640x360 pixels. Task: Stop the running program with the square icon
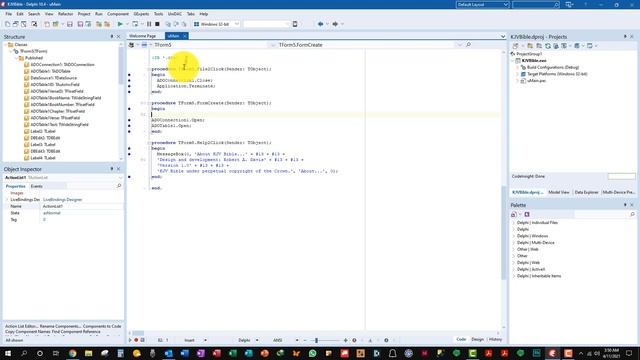click(157, 24)
